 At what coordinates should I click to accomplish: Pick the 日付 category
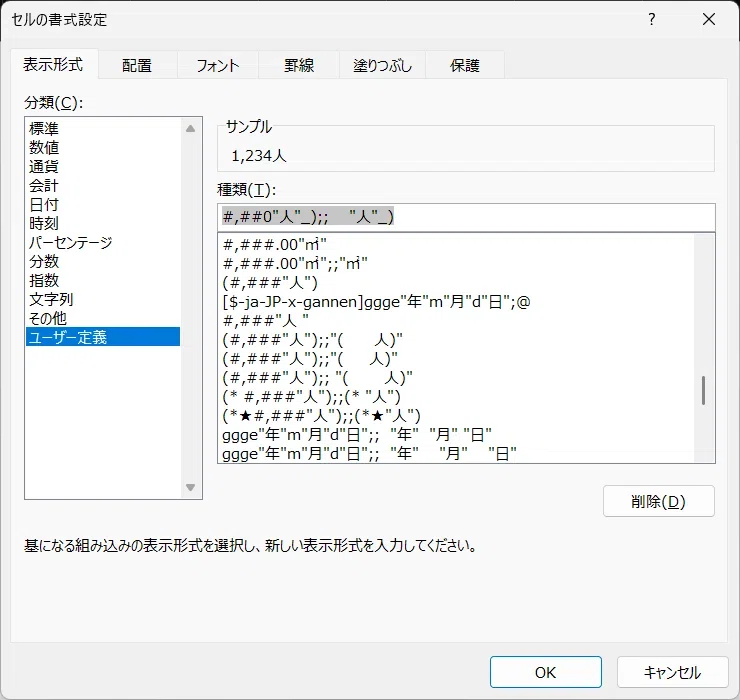pos(103,204)
